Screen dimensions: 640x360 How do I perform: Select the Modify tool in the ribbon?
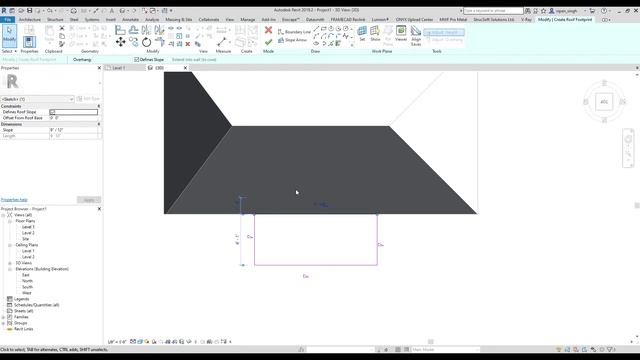pyautogui.click(x=9, y=36)
